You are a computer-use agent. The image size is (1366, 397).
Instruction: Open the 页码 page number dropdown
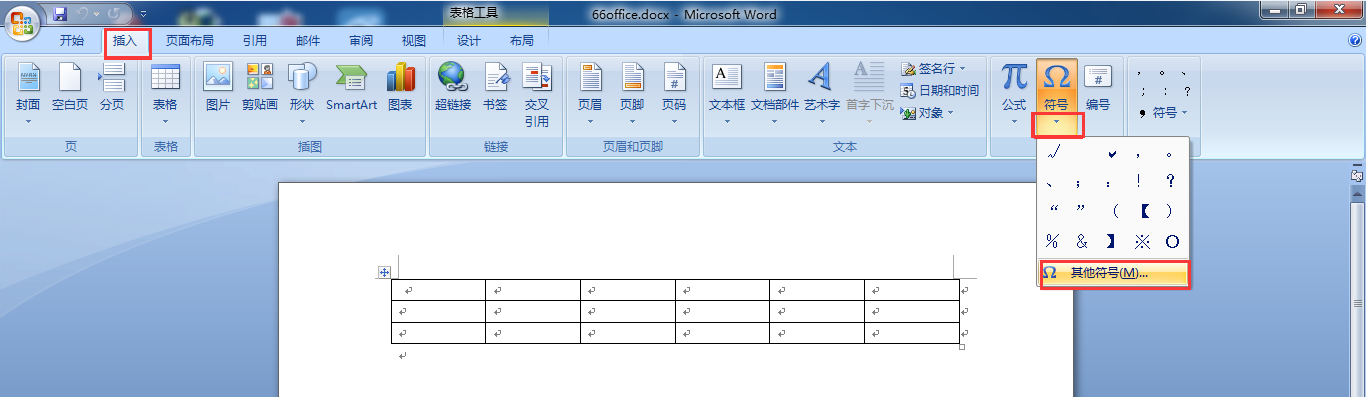[x=674, y=93]
